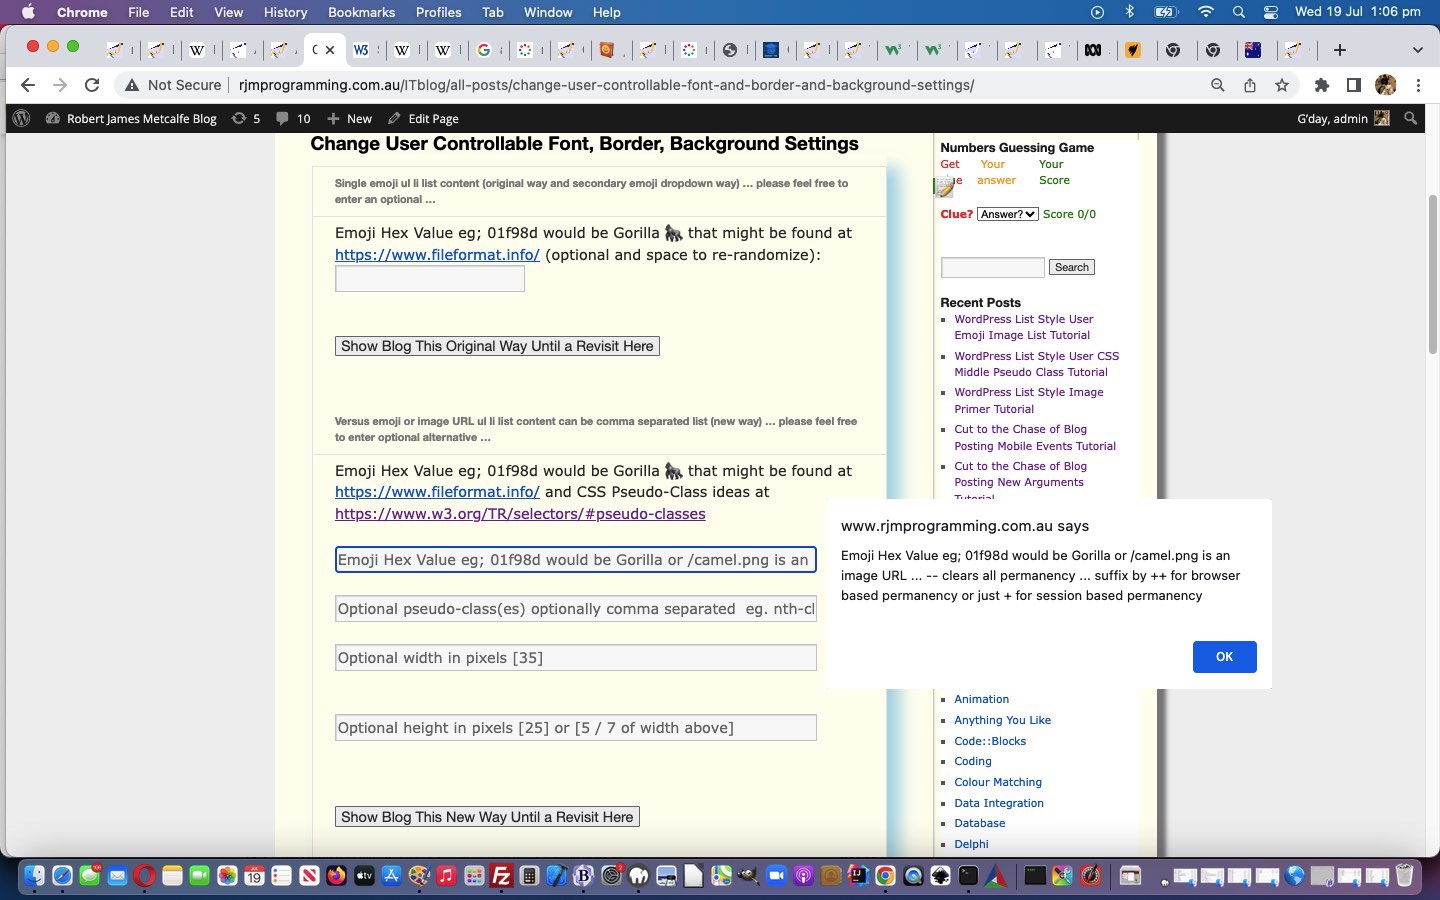Open the 5 pending updates item

click(246, 118)
